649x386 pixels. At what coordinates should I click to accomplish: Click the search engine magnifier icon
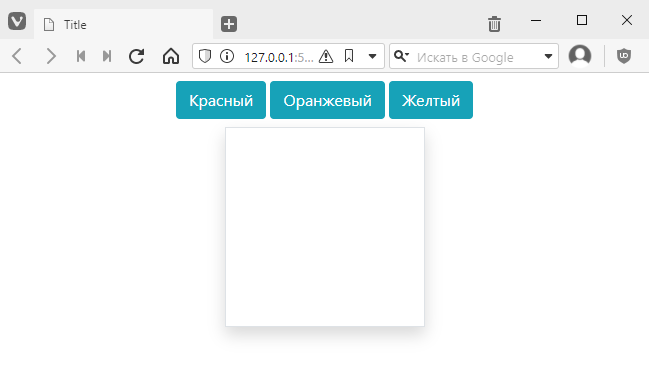point(401,56)
